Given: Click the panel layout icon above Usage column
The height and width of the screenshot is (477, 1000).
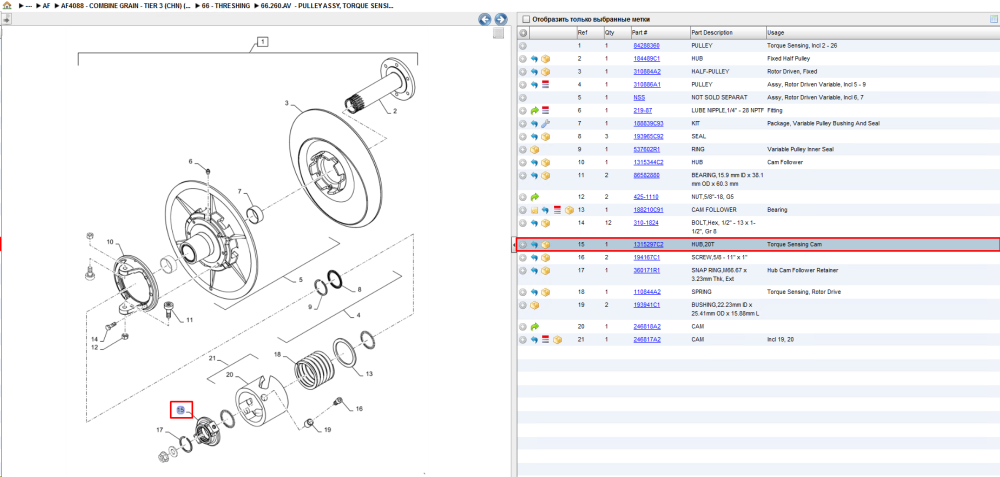Looking at the screenshot, I should [992, 19].
